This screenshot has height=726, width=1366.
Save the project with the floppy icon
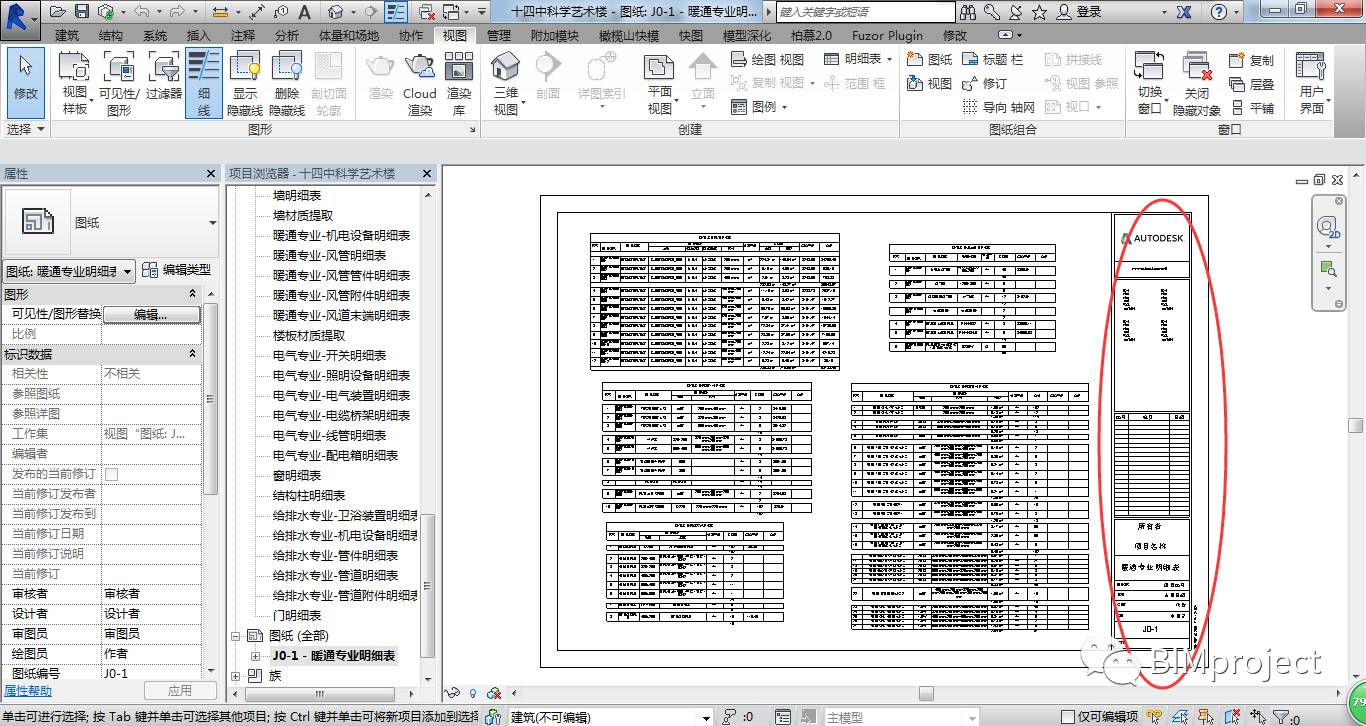83,12
